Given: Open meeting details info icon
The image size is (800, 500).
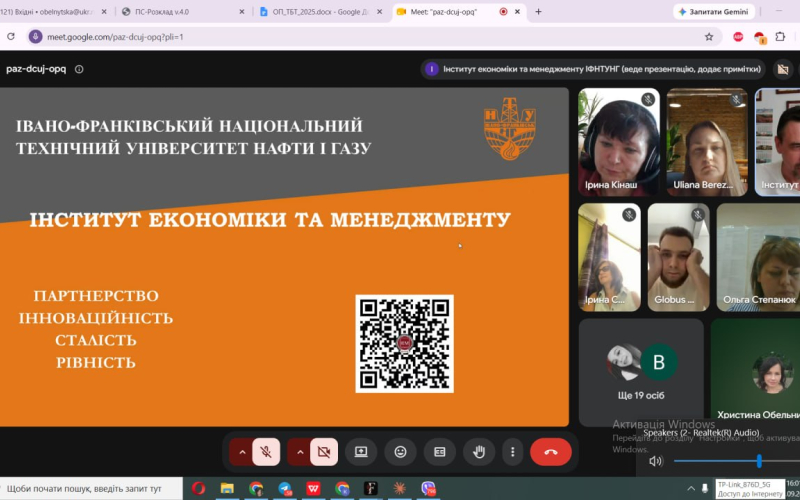Looking at the screenshot, I should 79,69.
